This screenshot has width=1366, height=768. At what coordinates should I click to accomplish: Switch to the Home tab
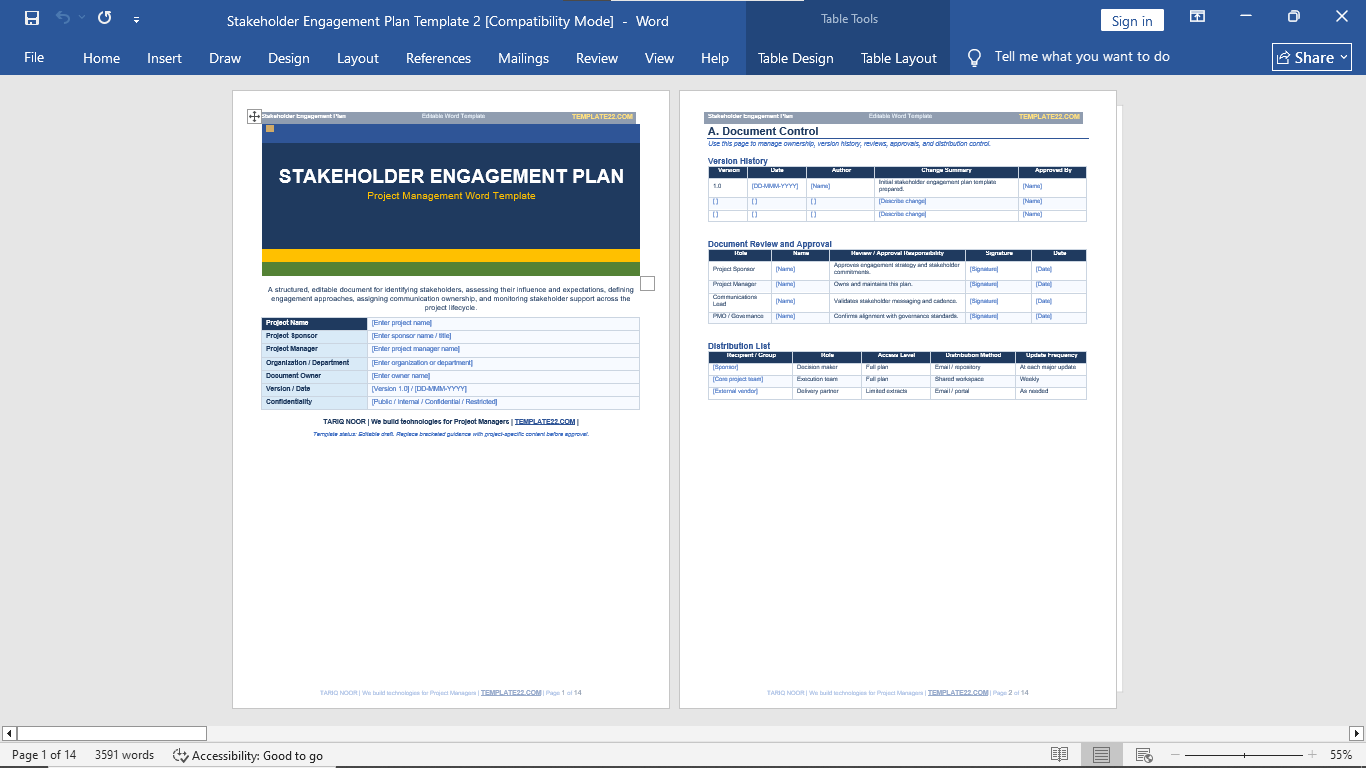[x=101, y=58]
